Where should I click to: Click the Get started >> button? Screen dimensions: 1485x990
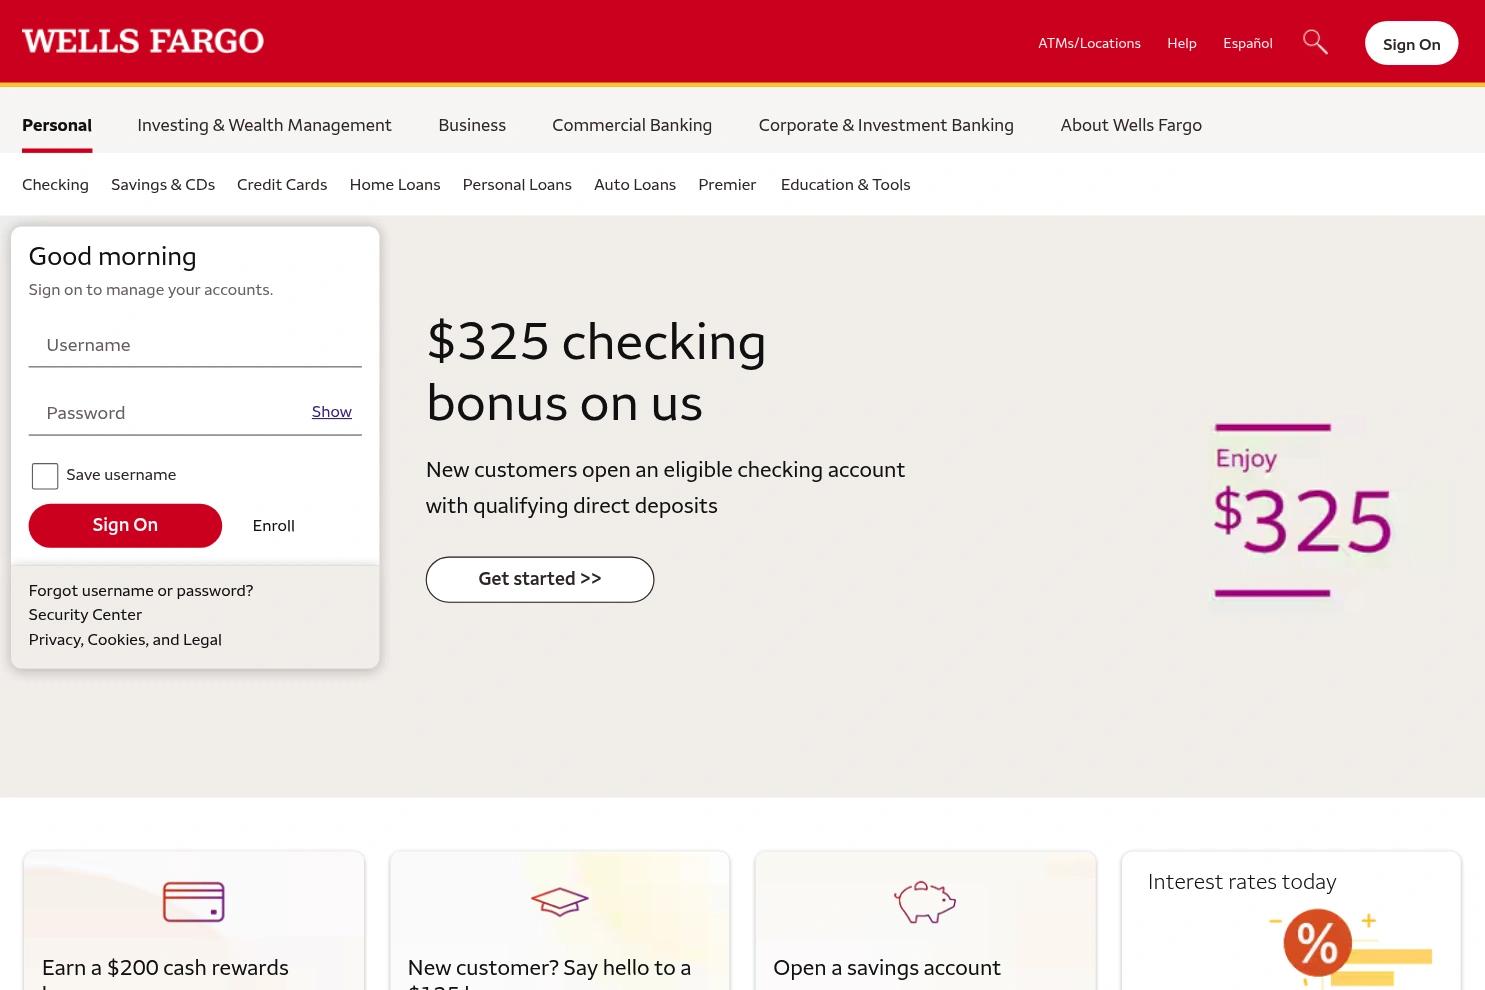[x=540, y=579]
